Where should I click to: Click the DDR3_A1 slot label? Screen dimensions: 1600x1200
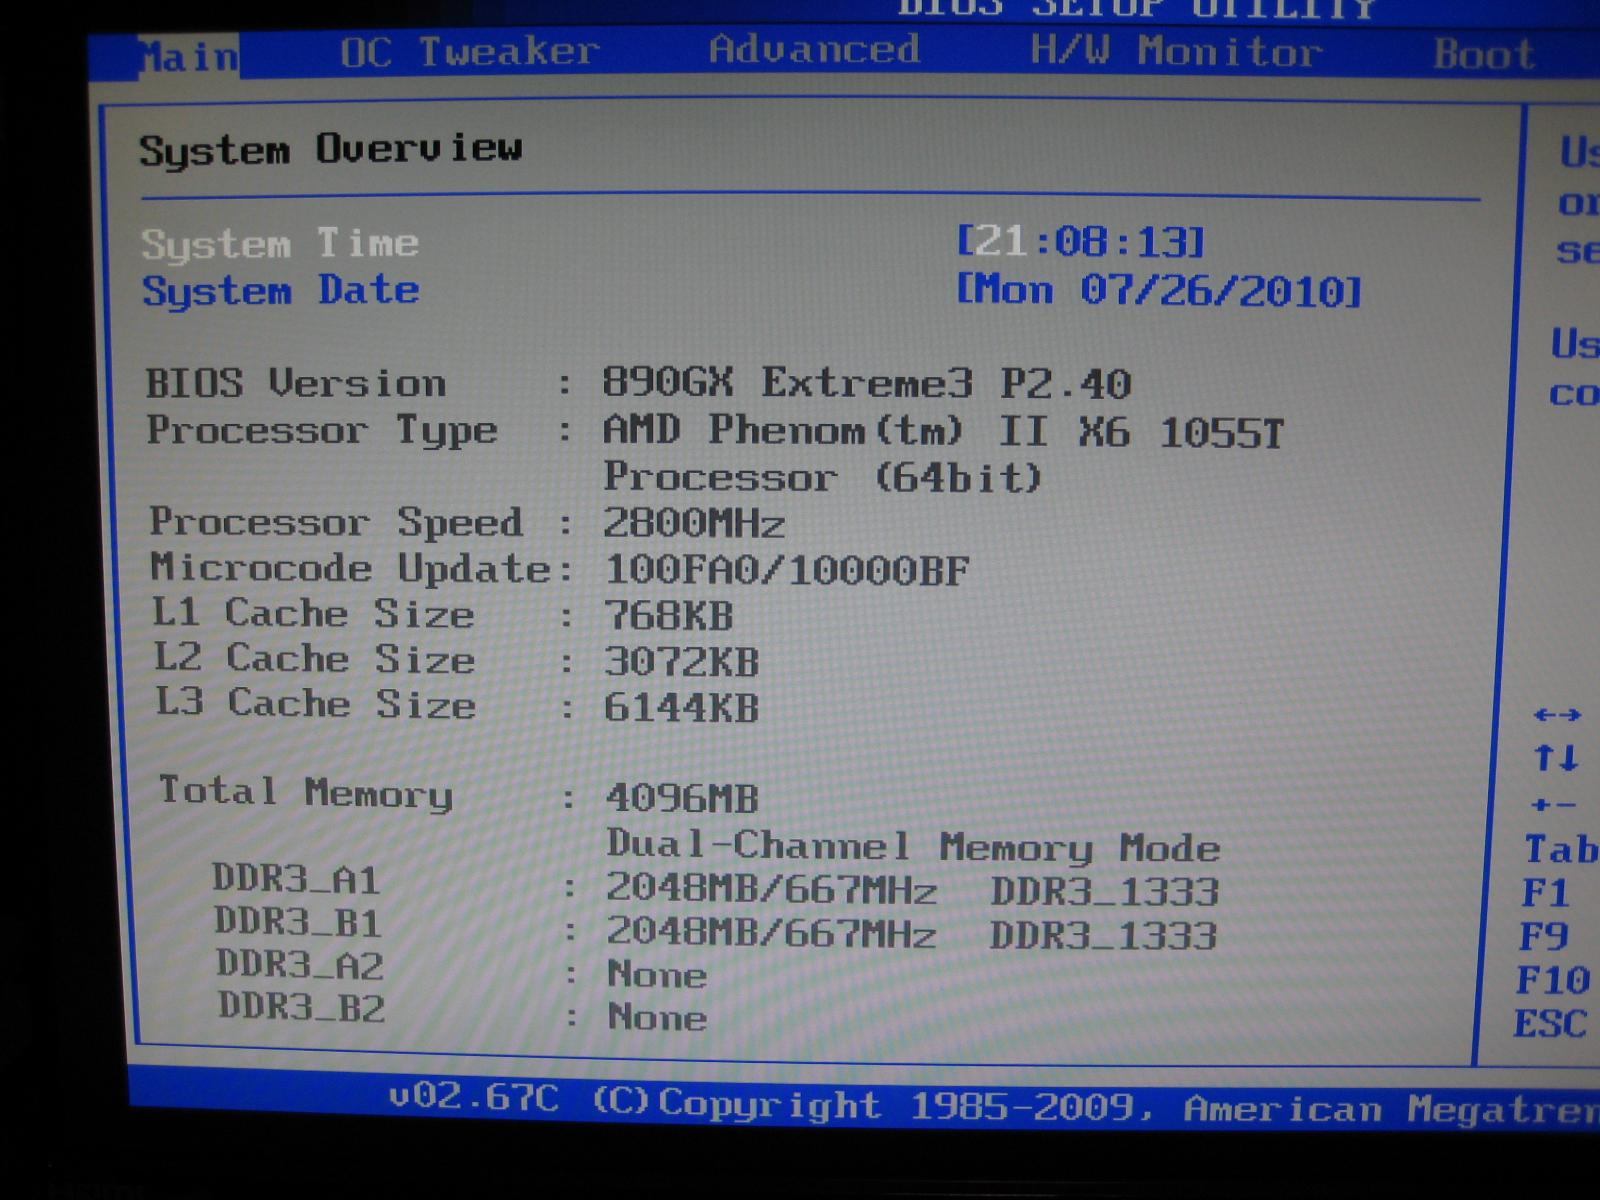[x=297, y=879]
